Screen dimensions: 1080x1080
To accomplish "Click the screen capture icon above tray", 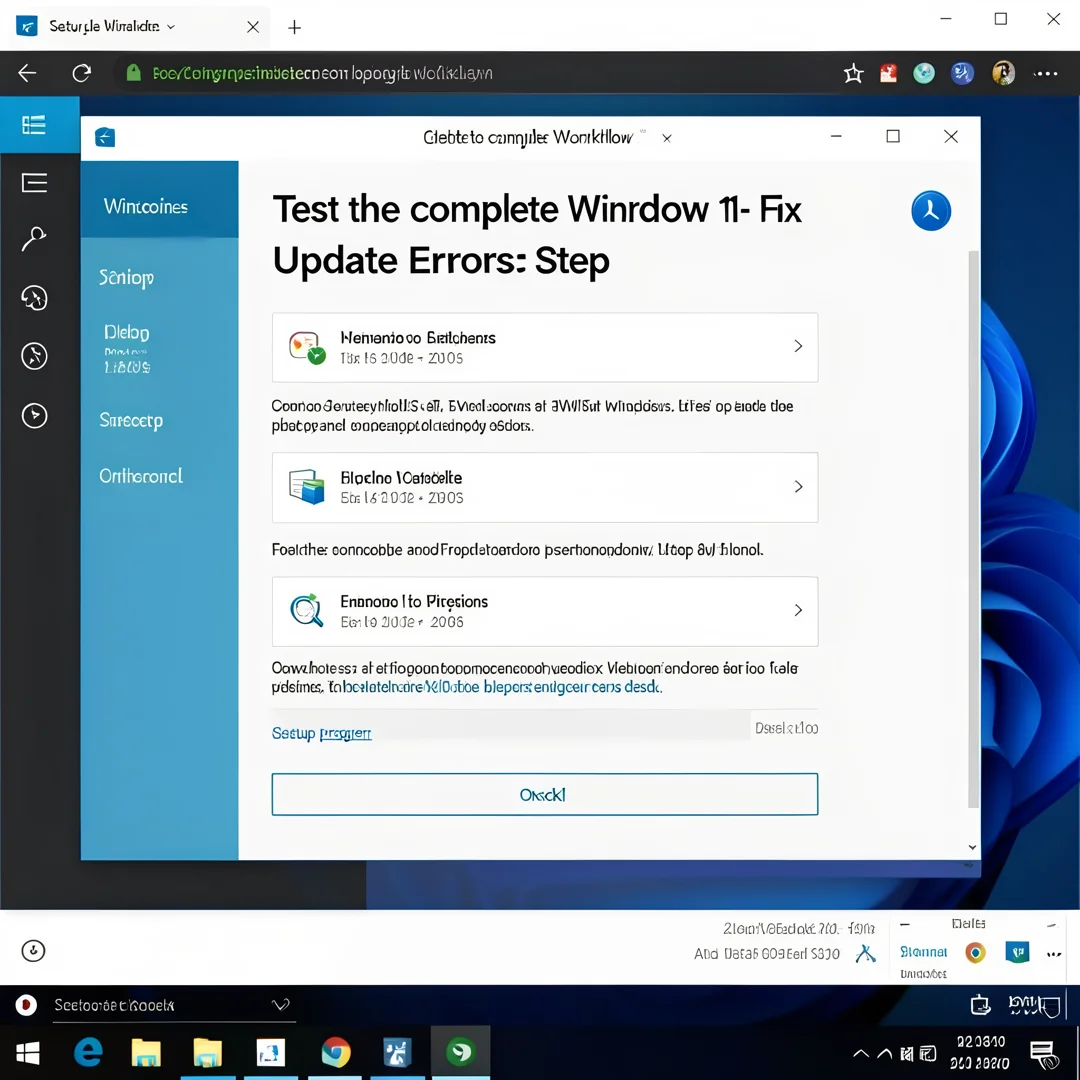I will point(980,1006).
